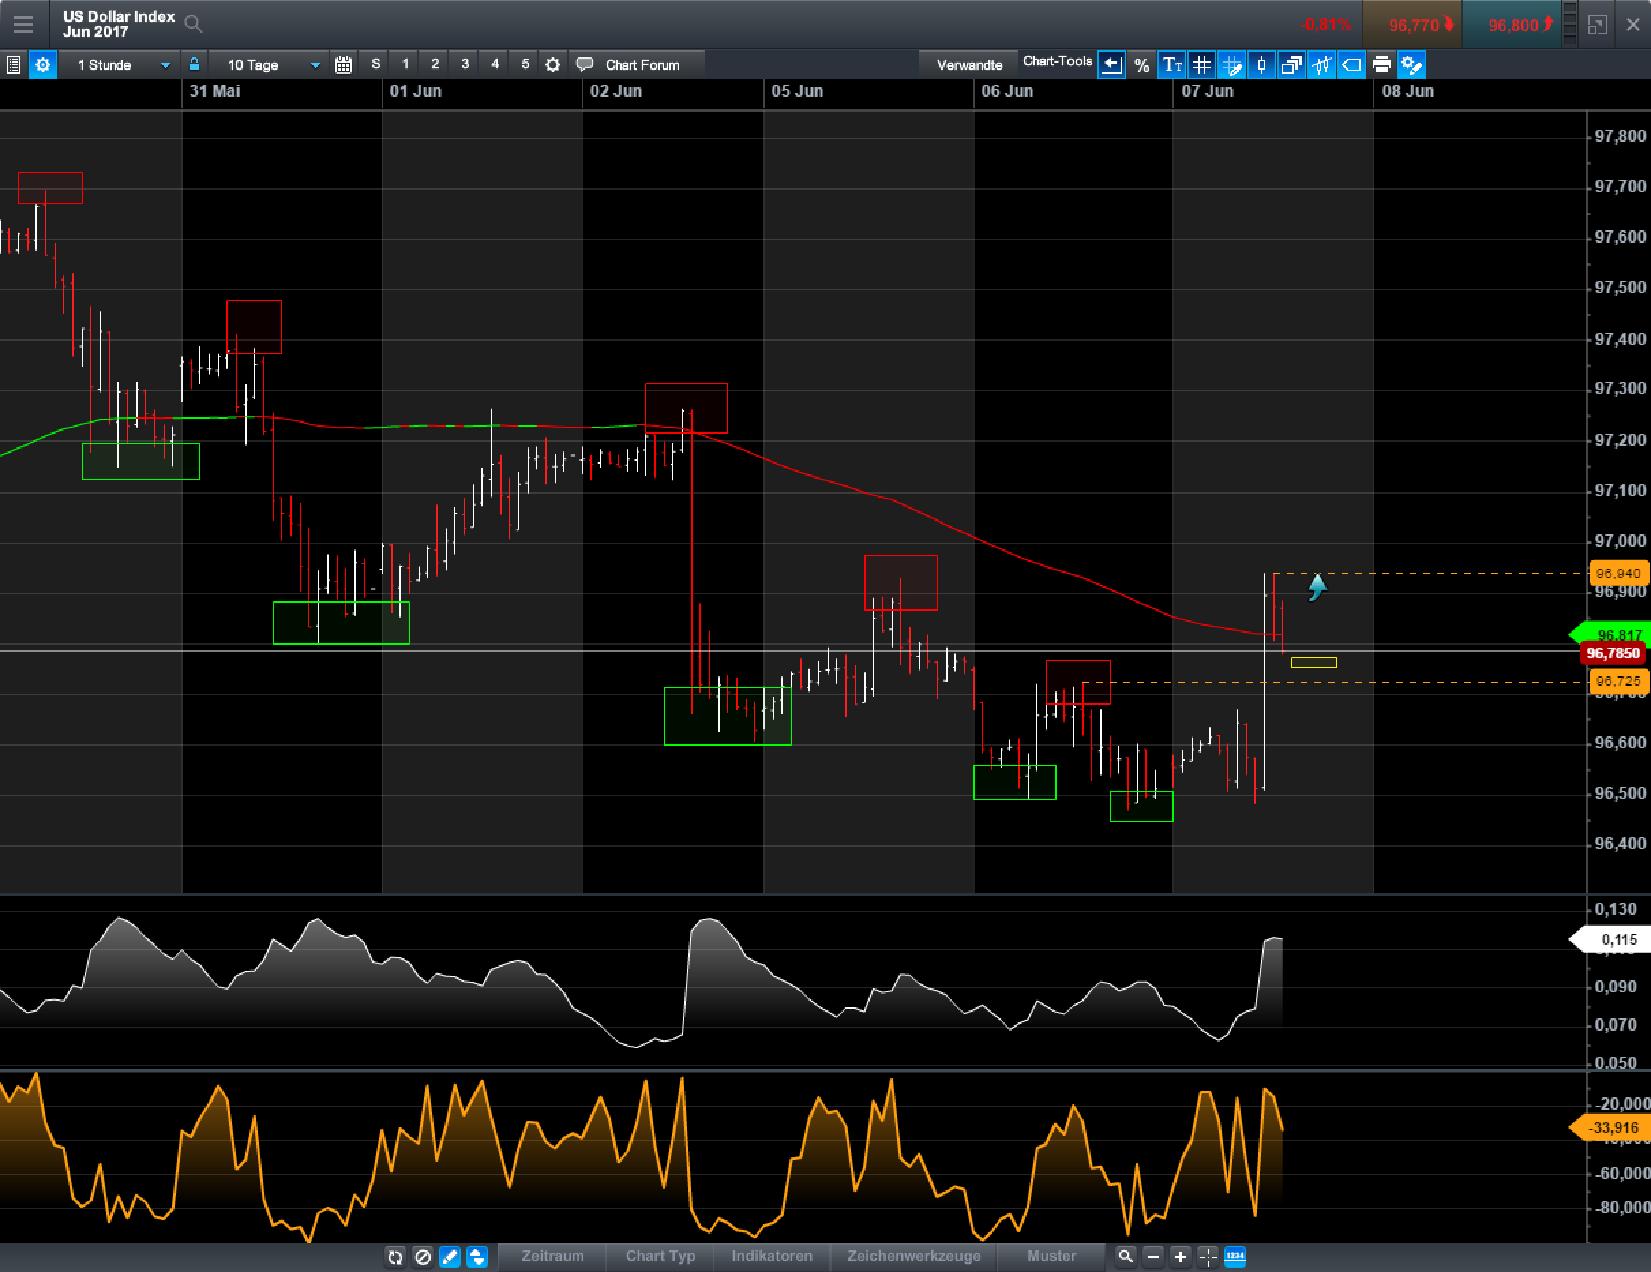The height and width of the screenshot is (1272, 1651).
Task: Open the Indikatoren menu
Action: pos(770,1257)
